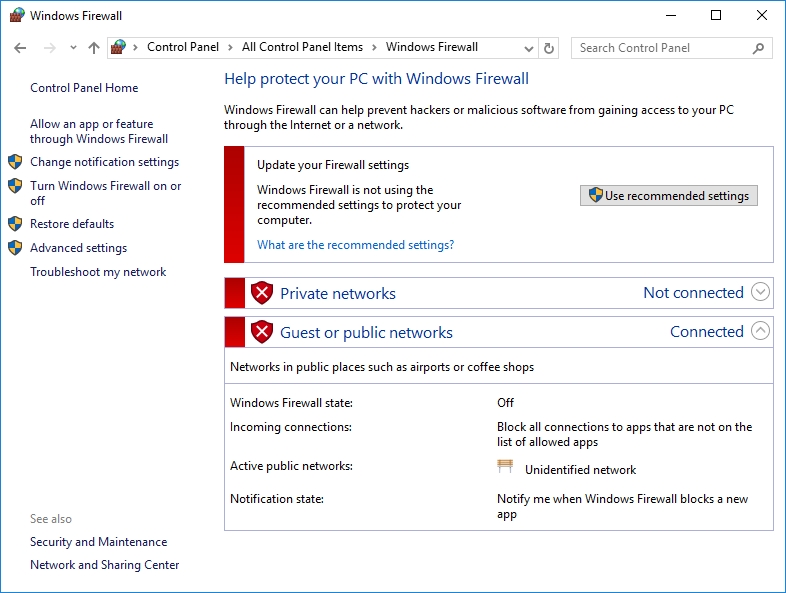Image resolution: width=786 pixels, height=593 pixels.
Task: Open Network and Sharing Center link
Action: 104,565
